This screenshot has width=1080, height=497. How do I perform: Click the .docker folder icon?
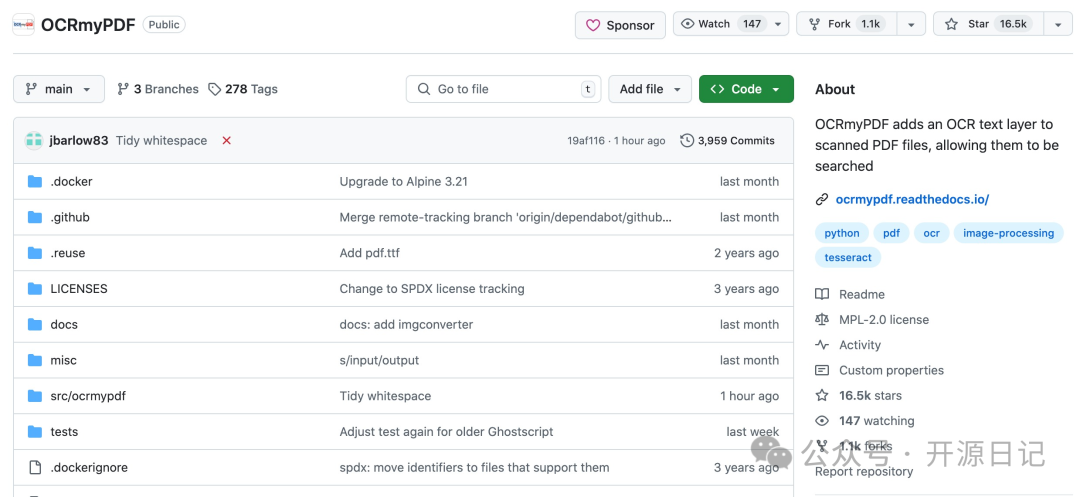[x=35, y=182]
